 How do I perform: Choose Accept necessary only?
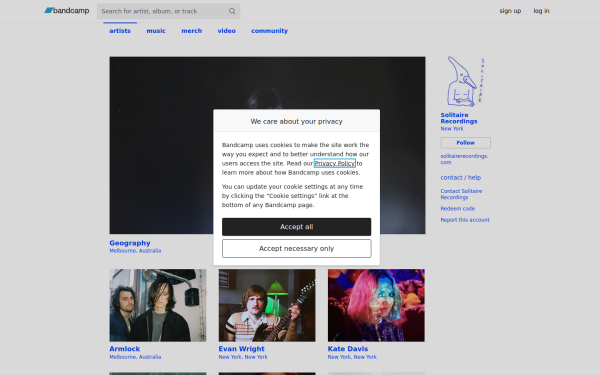click(297, 248)
